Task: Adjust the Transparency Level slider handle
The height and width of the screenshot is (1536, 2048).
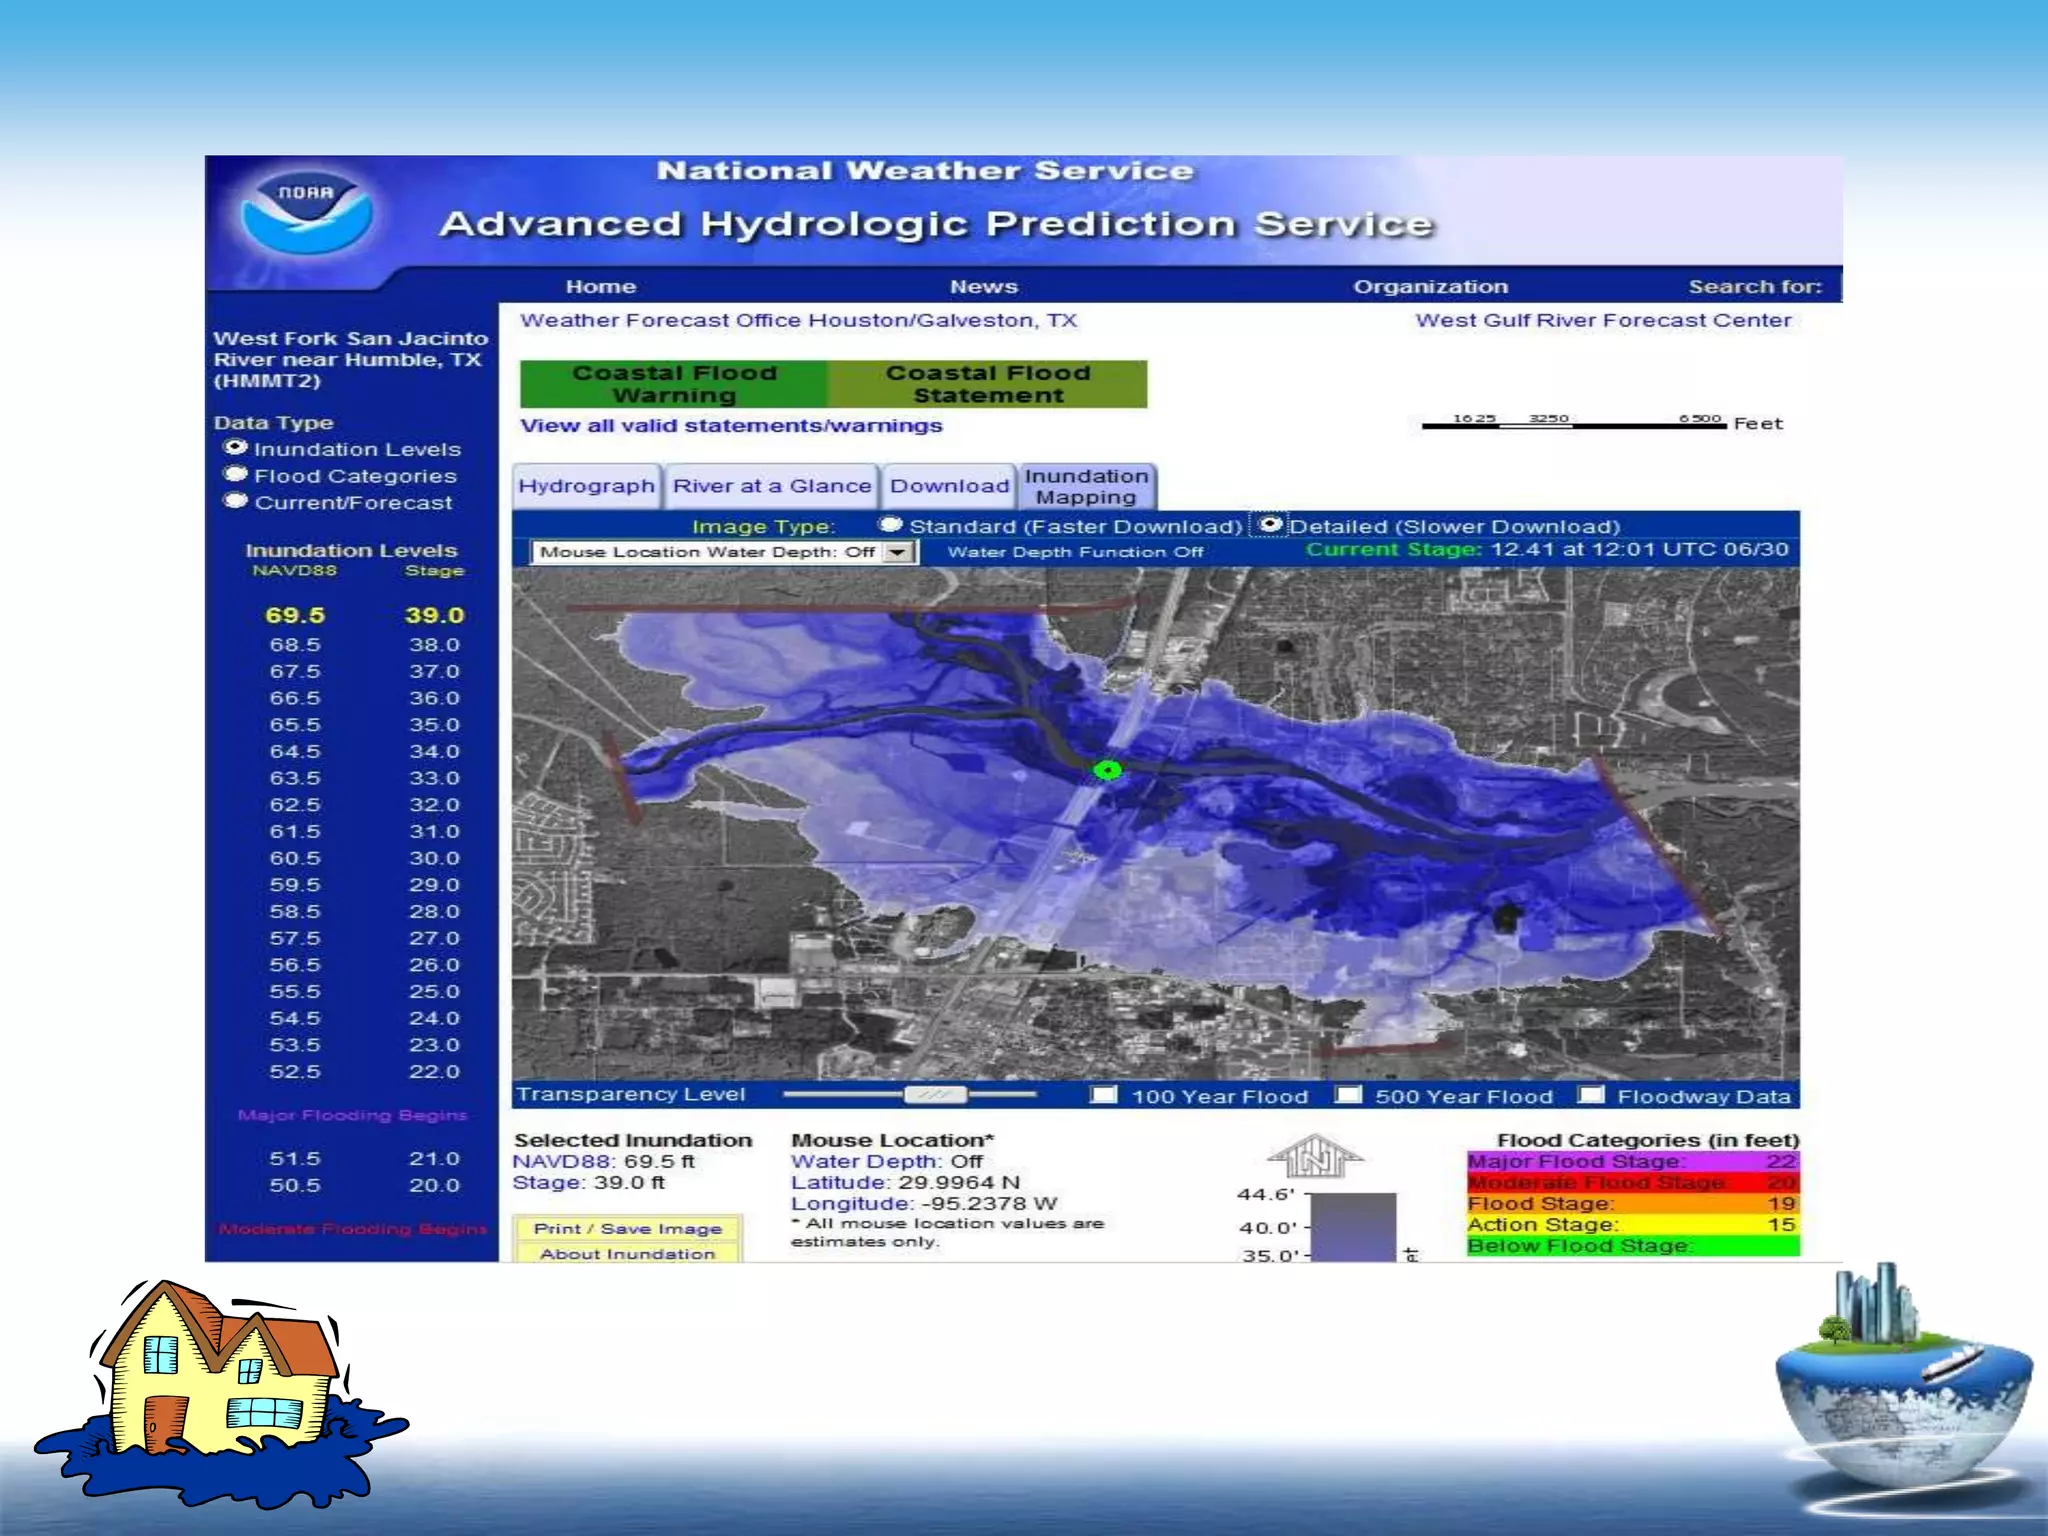Action: 935,1095
